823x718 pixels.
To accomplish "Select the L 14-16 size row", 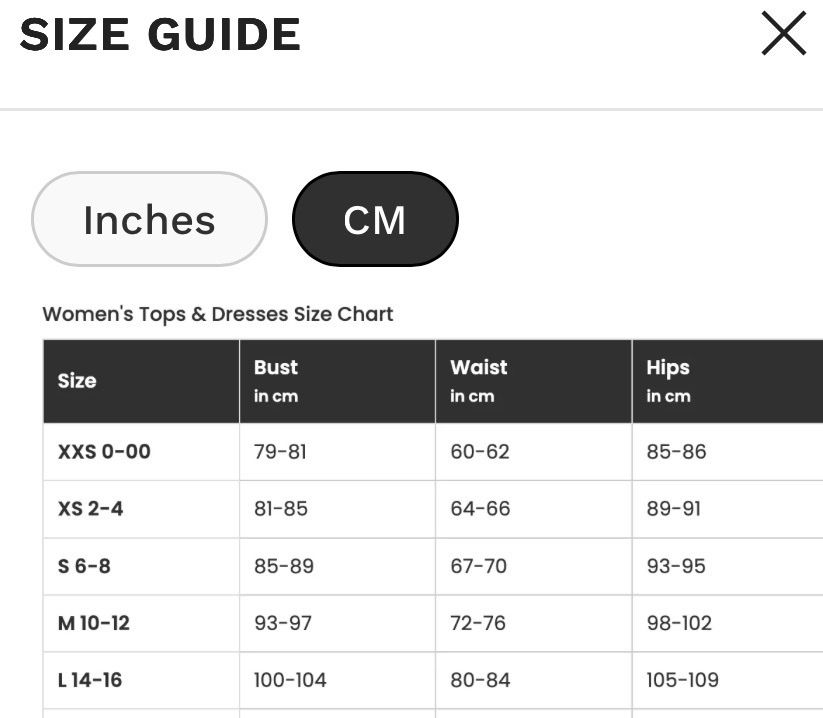I will [433, 681].
